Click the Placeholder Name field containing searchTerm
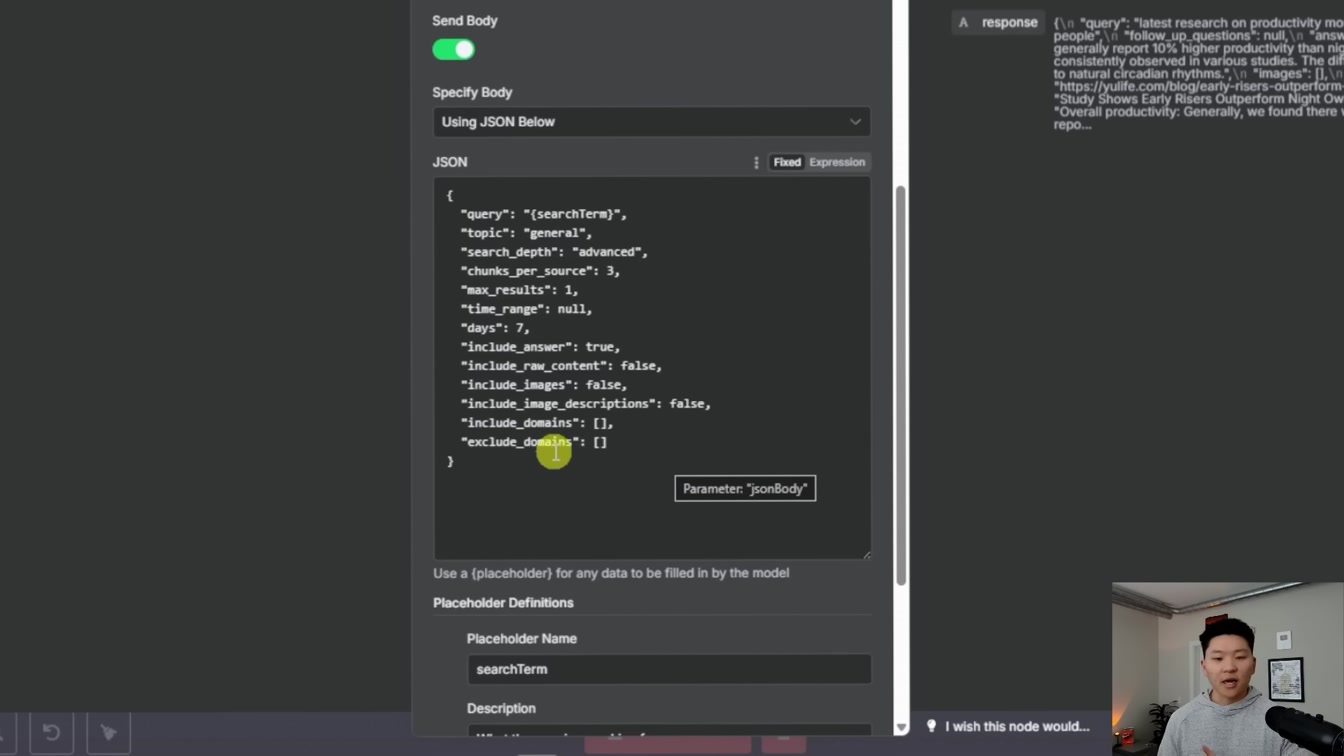This screenshot has width=1344, height=756. (669, 669)
